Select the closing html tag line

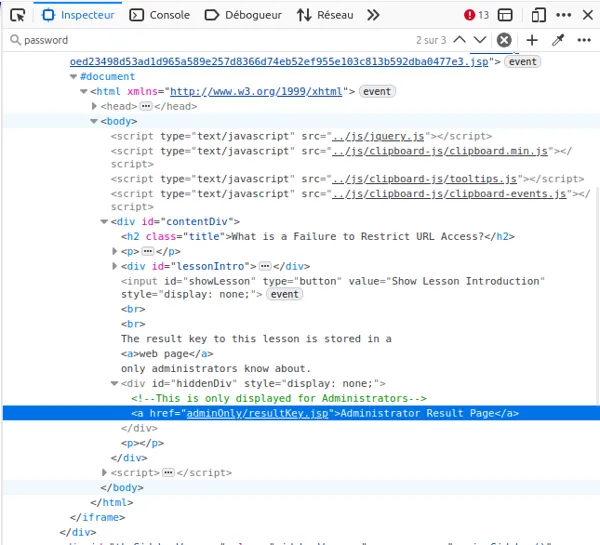point(112,503)
